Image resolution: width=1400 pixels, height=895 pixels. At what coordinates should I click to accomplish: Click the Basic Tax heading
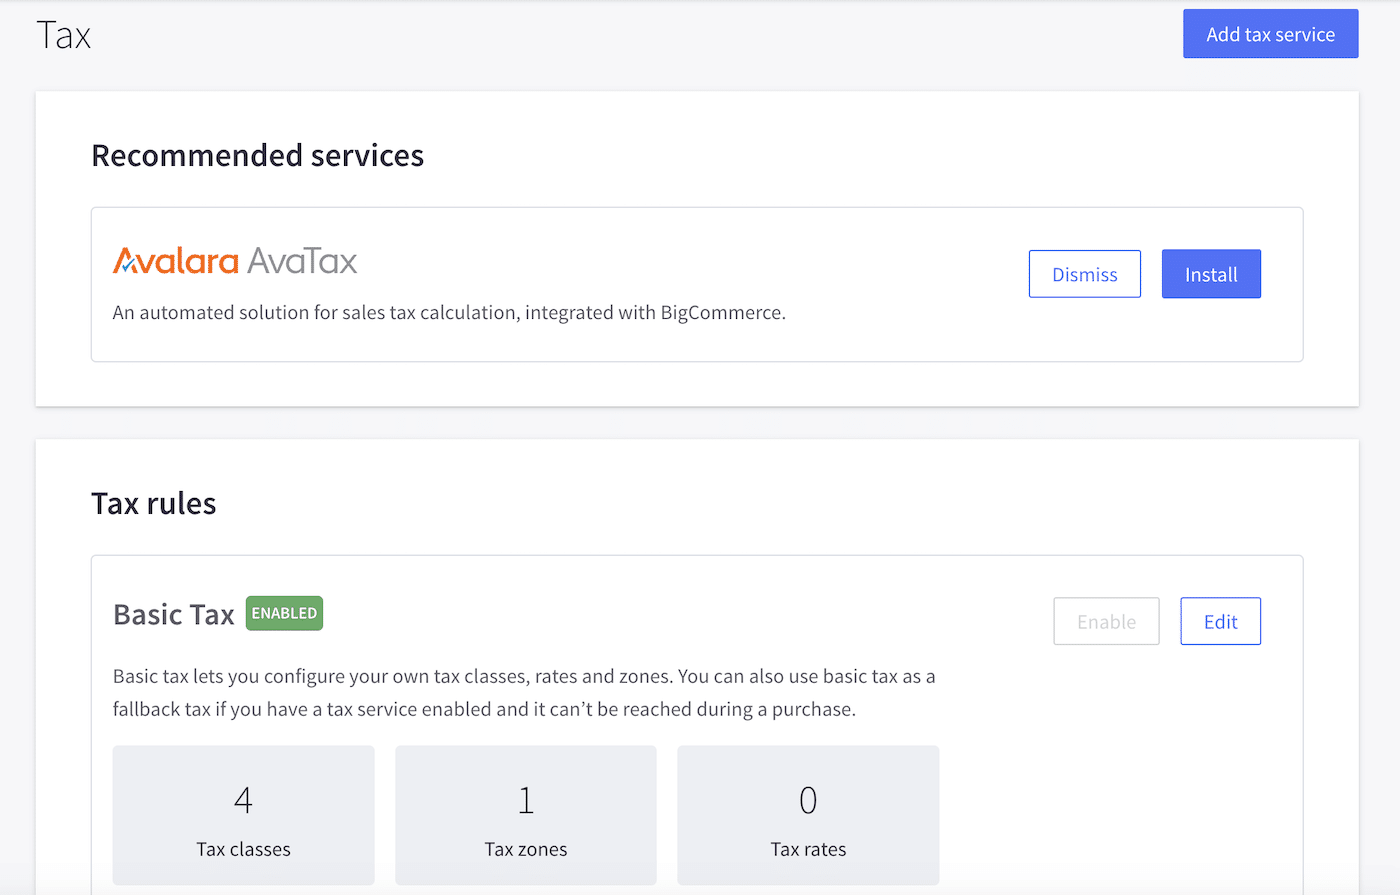click(x=173, y=613)
